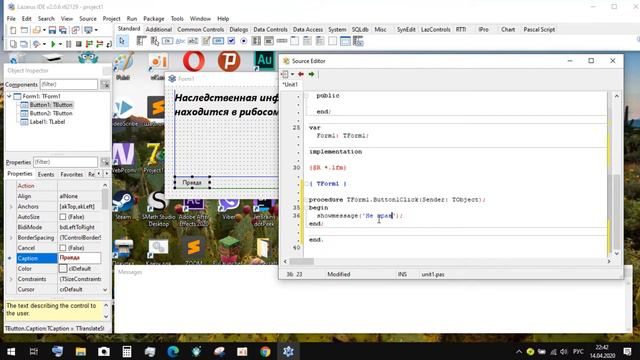Click the New Unit toolbar icon
This screenshot has height=360, width=640.
pyautogui.click(x=13, y=30)
